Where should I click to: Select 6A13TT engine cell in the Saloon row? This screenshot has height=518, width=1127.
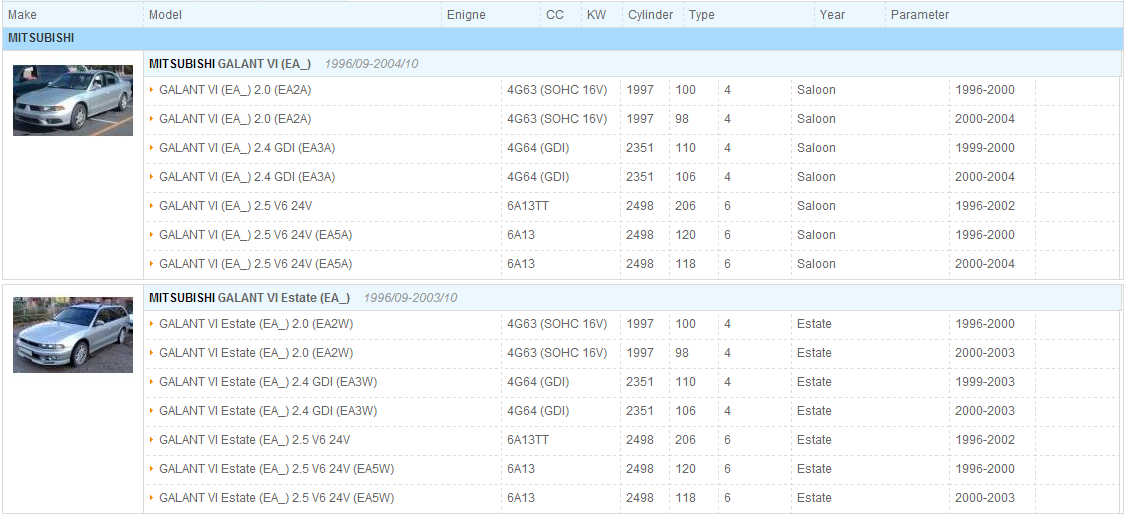(x=528, y=205)
